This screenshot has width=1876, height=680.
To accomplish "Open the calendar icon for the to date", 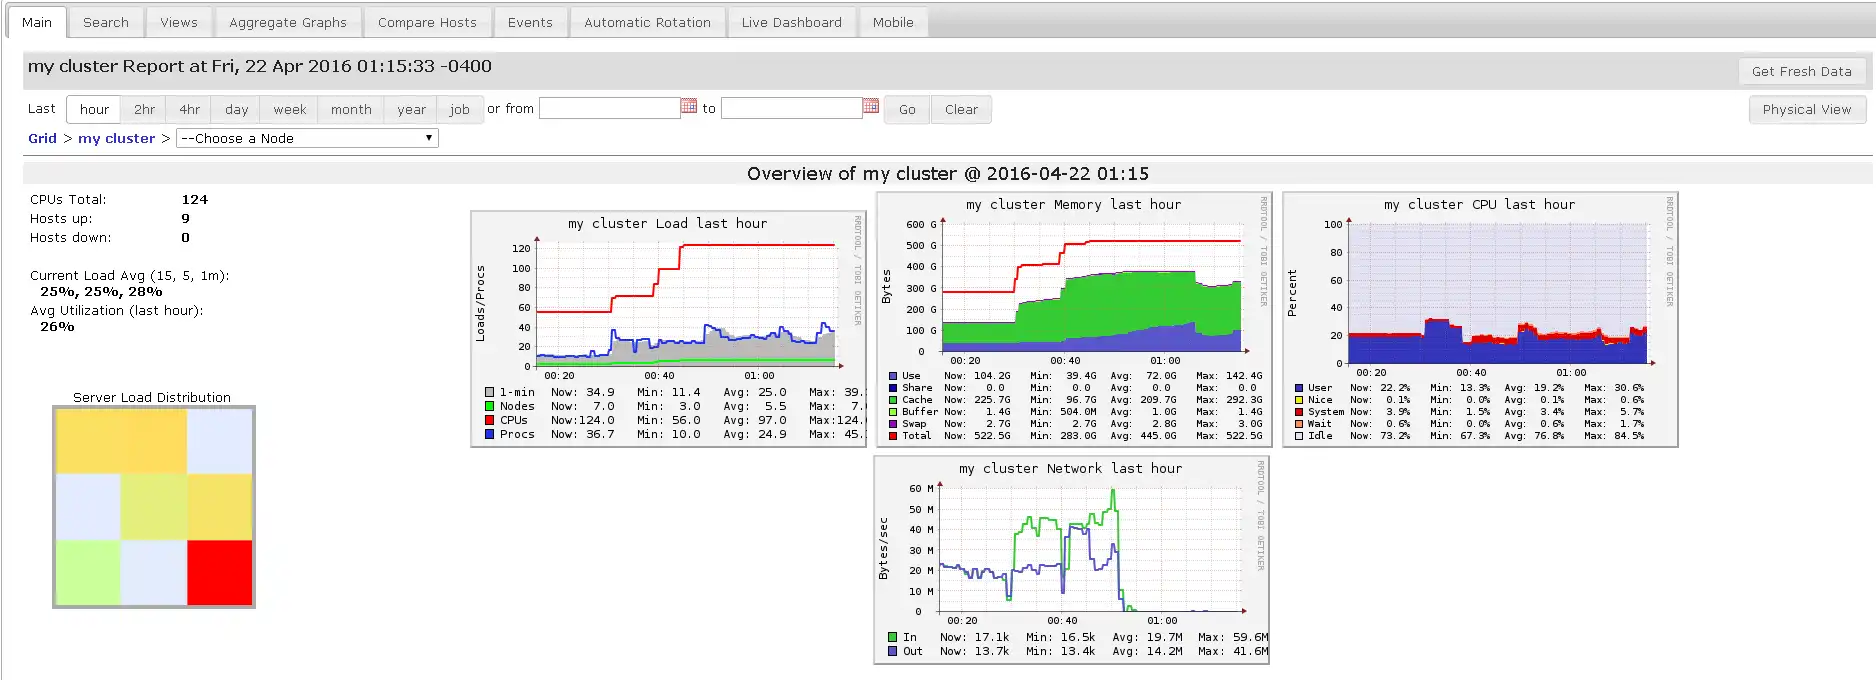I will [870, 106].
